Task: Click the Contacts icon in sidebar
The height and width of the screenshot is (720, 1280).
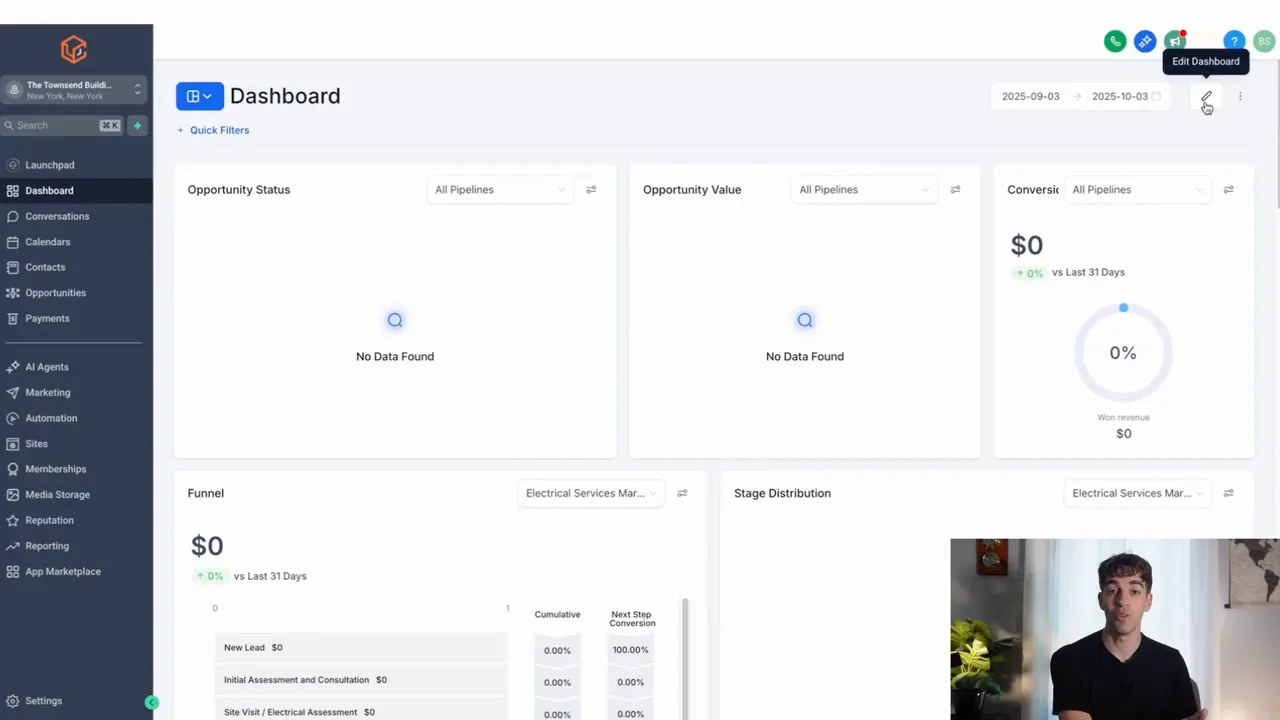Action: click(x=12, y=267)
